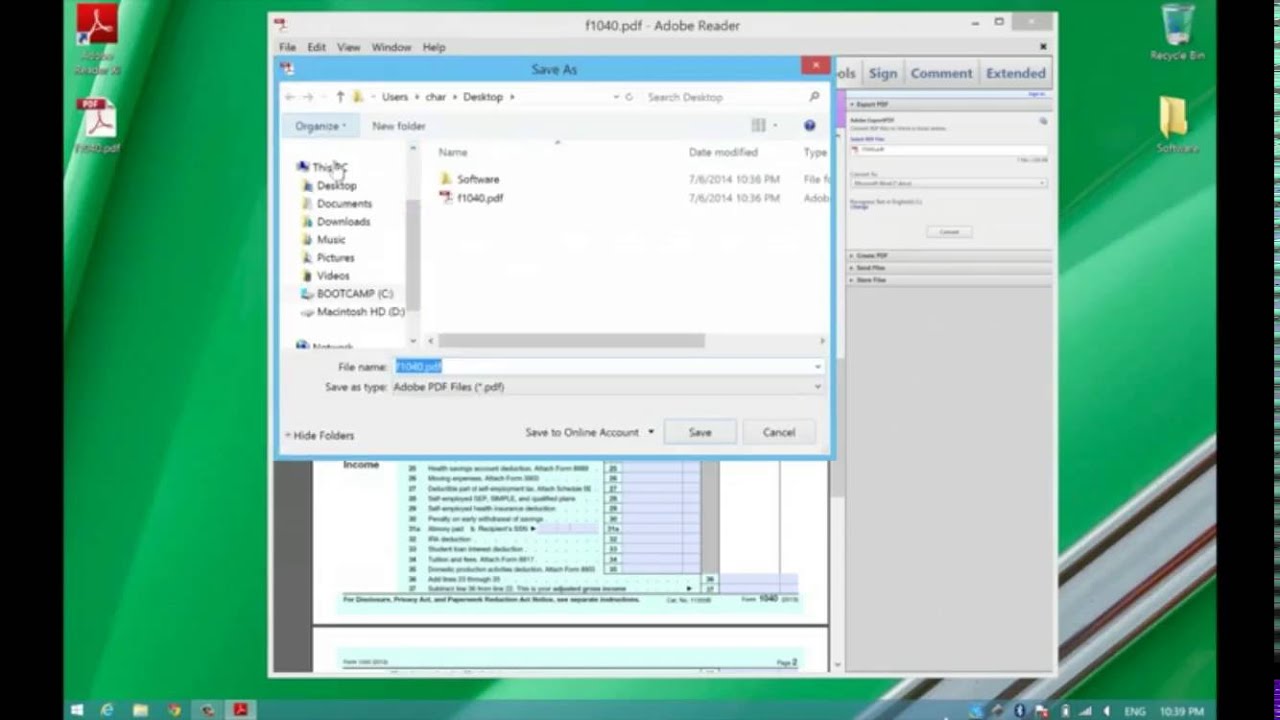
Task: Select the Software folder in file list
Action: tap(469, 179)
